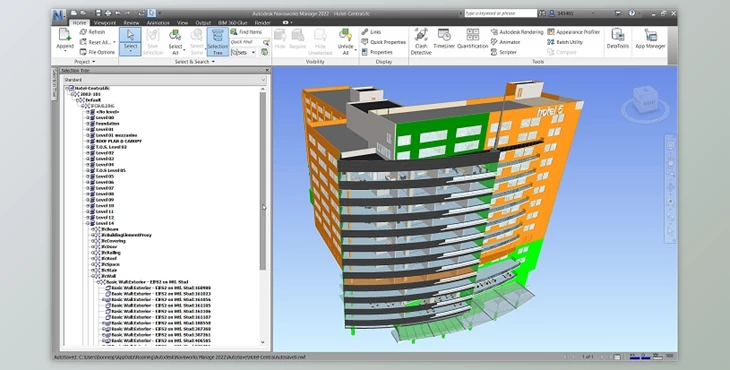Click the Quick Find search icon

[x=266, y=42]
